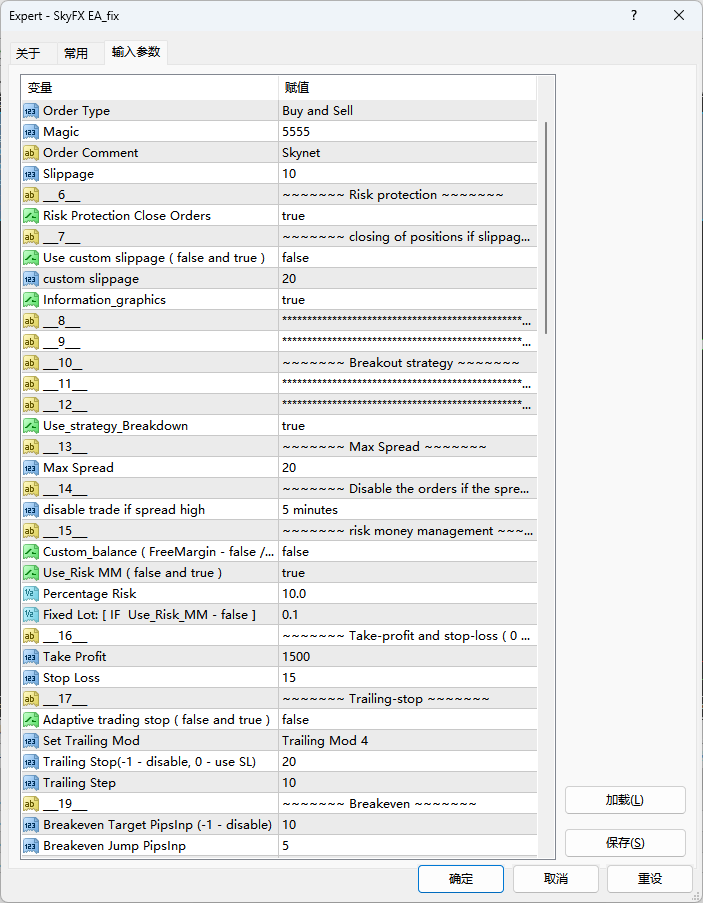The width and height of the screenshot is (703, 903).
Task: Toggle Risk Protection Close Orders true value
Action: pos(407,216)
